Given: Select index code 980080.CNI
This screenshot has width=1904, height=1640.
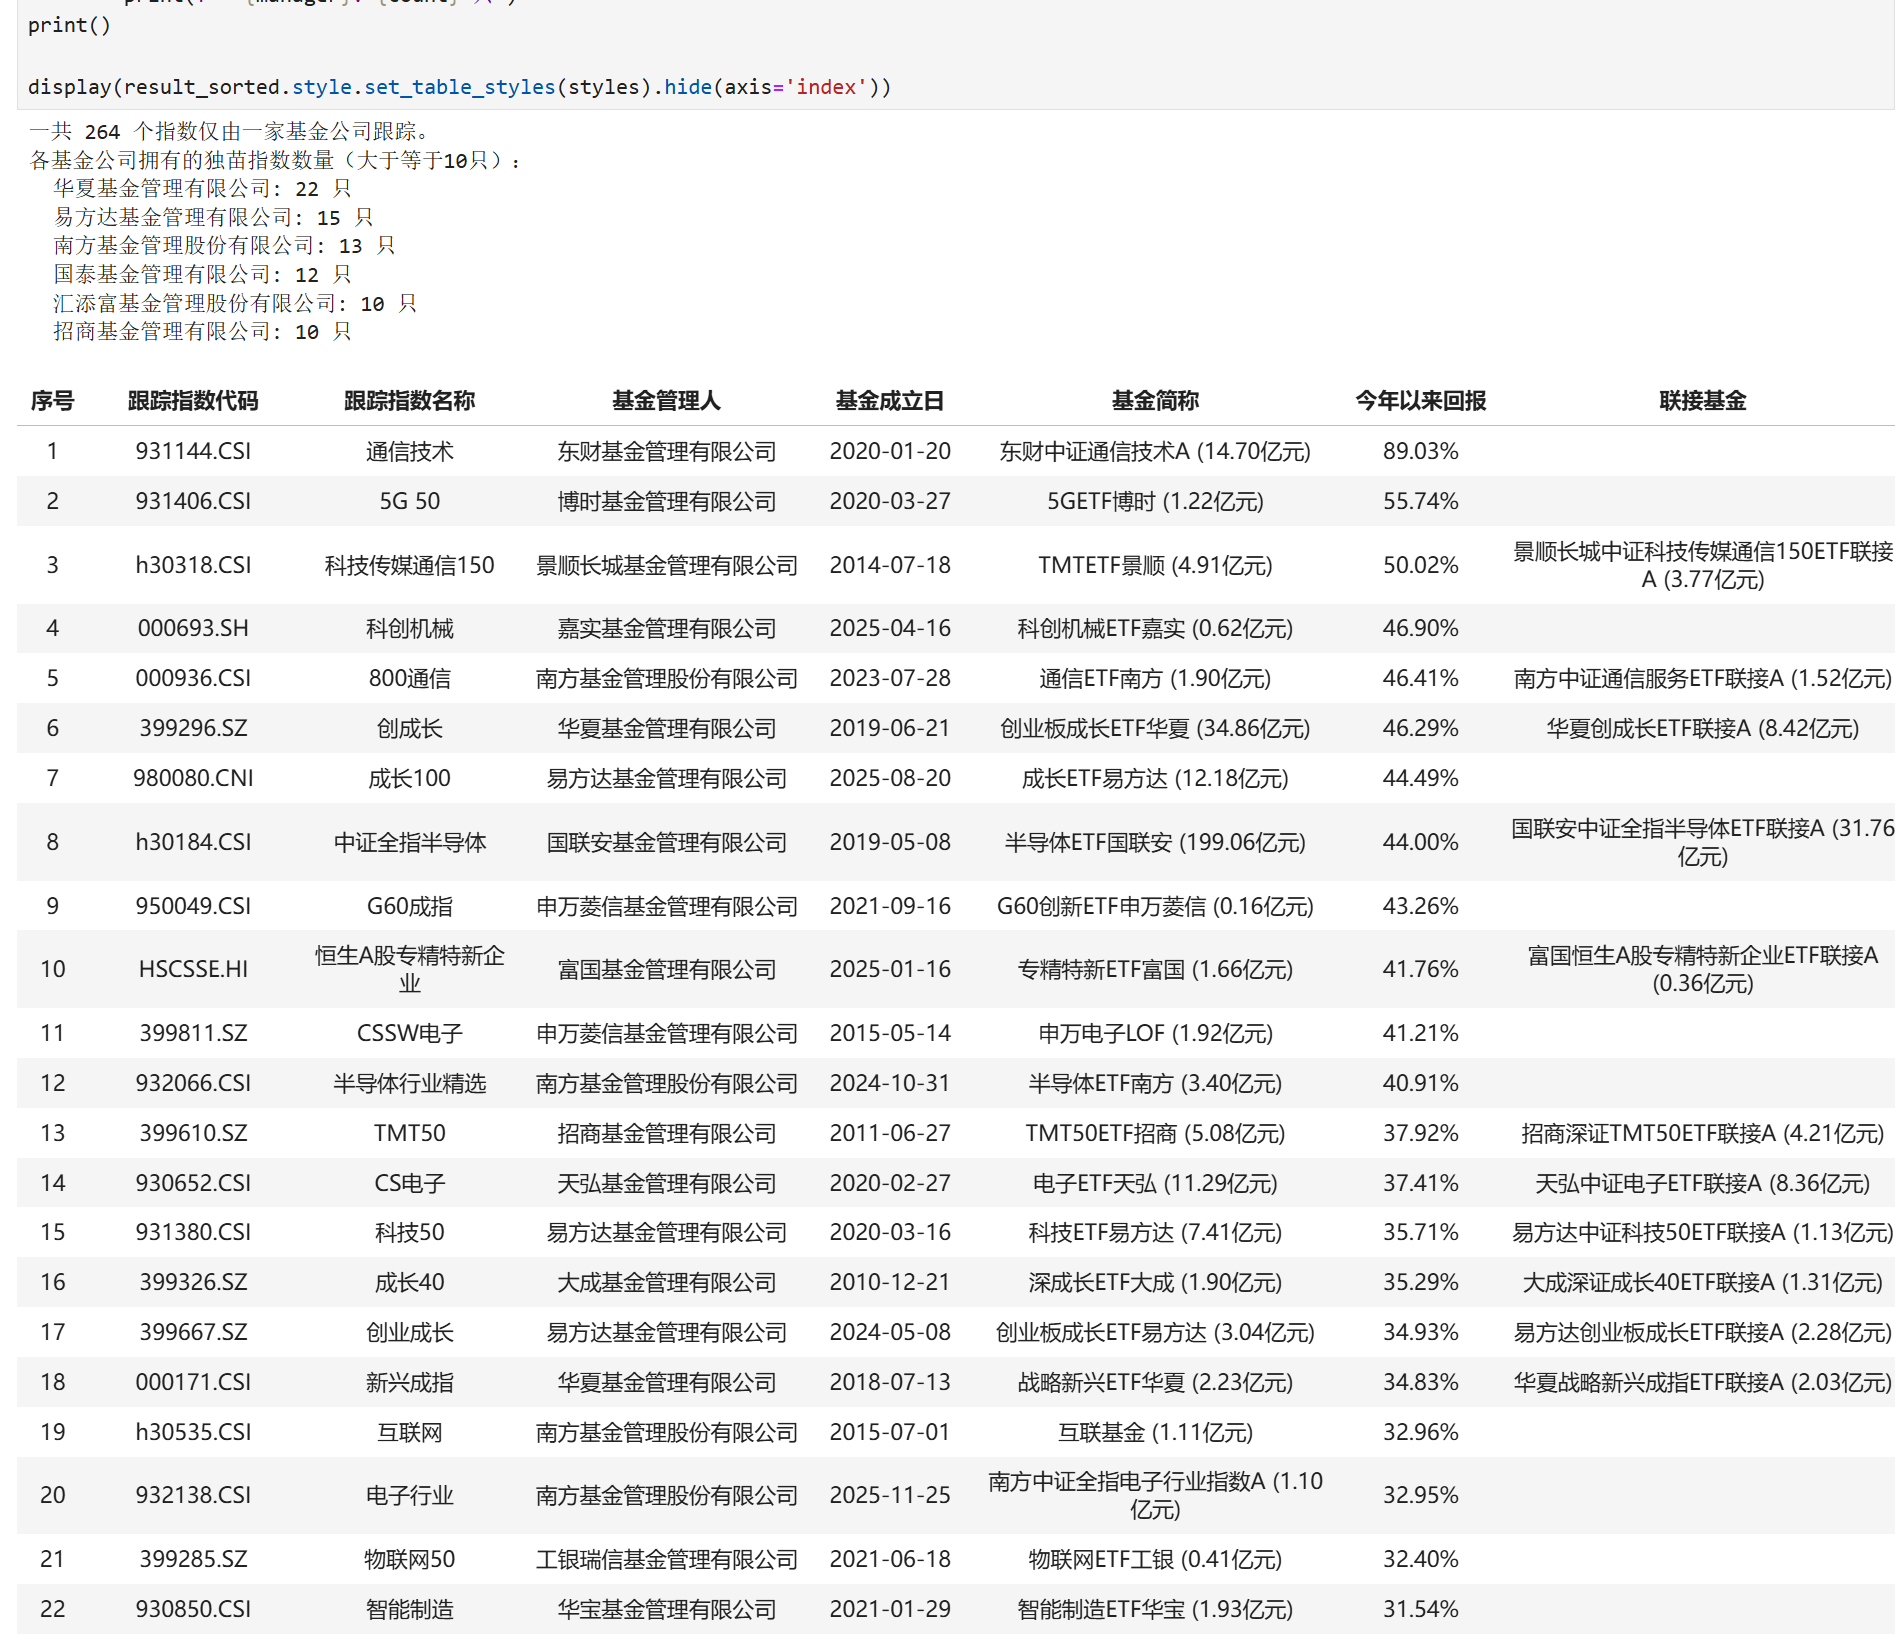Looking at the screenshot, I should pyautogui.click(x=193, y=778).
